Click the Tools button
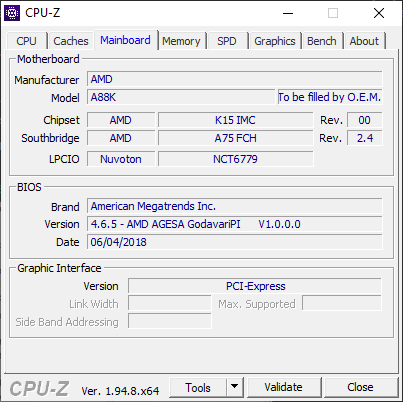This screenshot has height=402, width=403. [198, 387]
